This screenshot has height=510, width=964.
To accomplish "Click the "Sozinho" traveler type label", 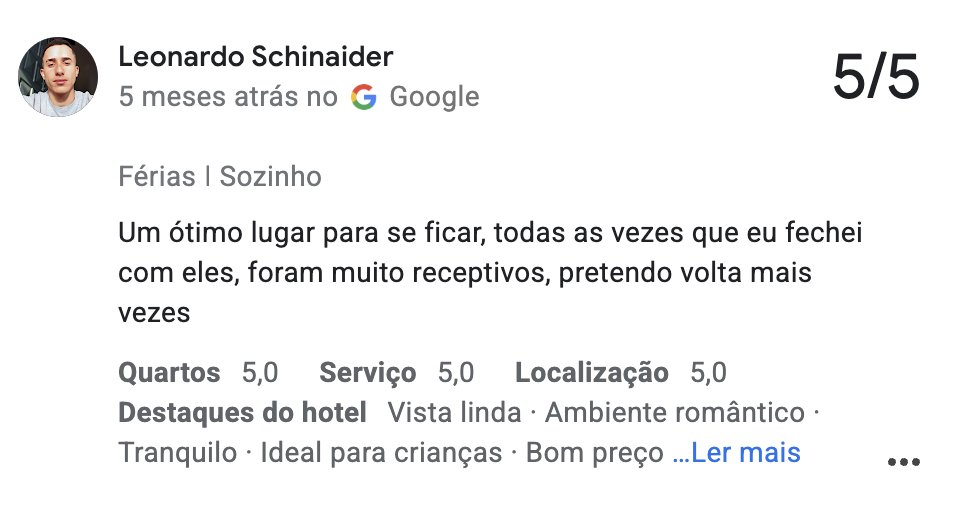I will pos(271,177).
